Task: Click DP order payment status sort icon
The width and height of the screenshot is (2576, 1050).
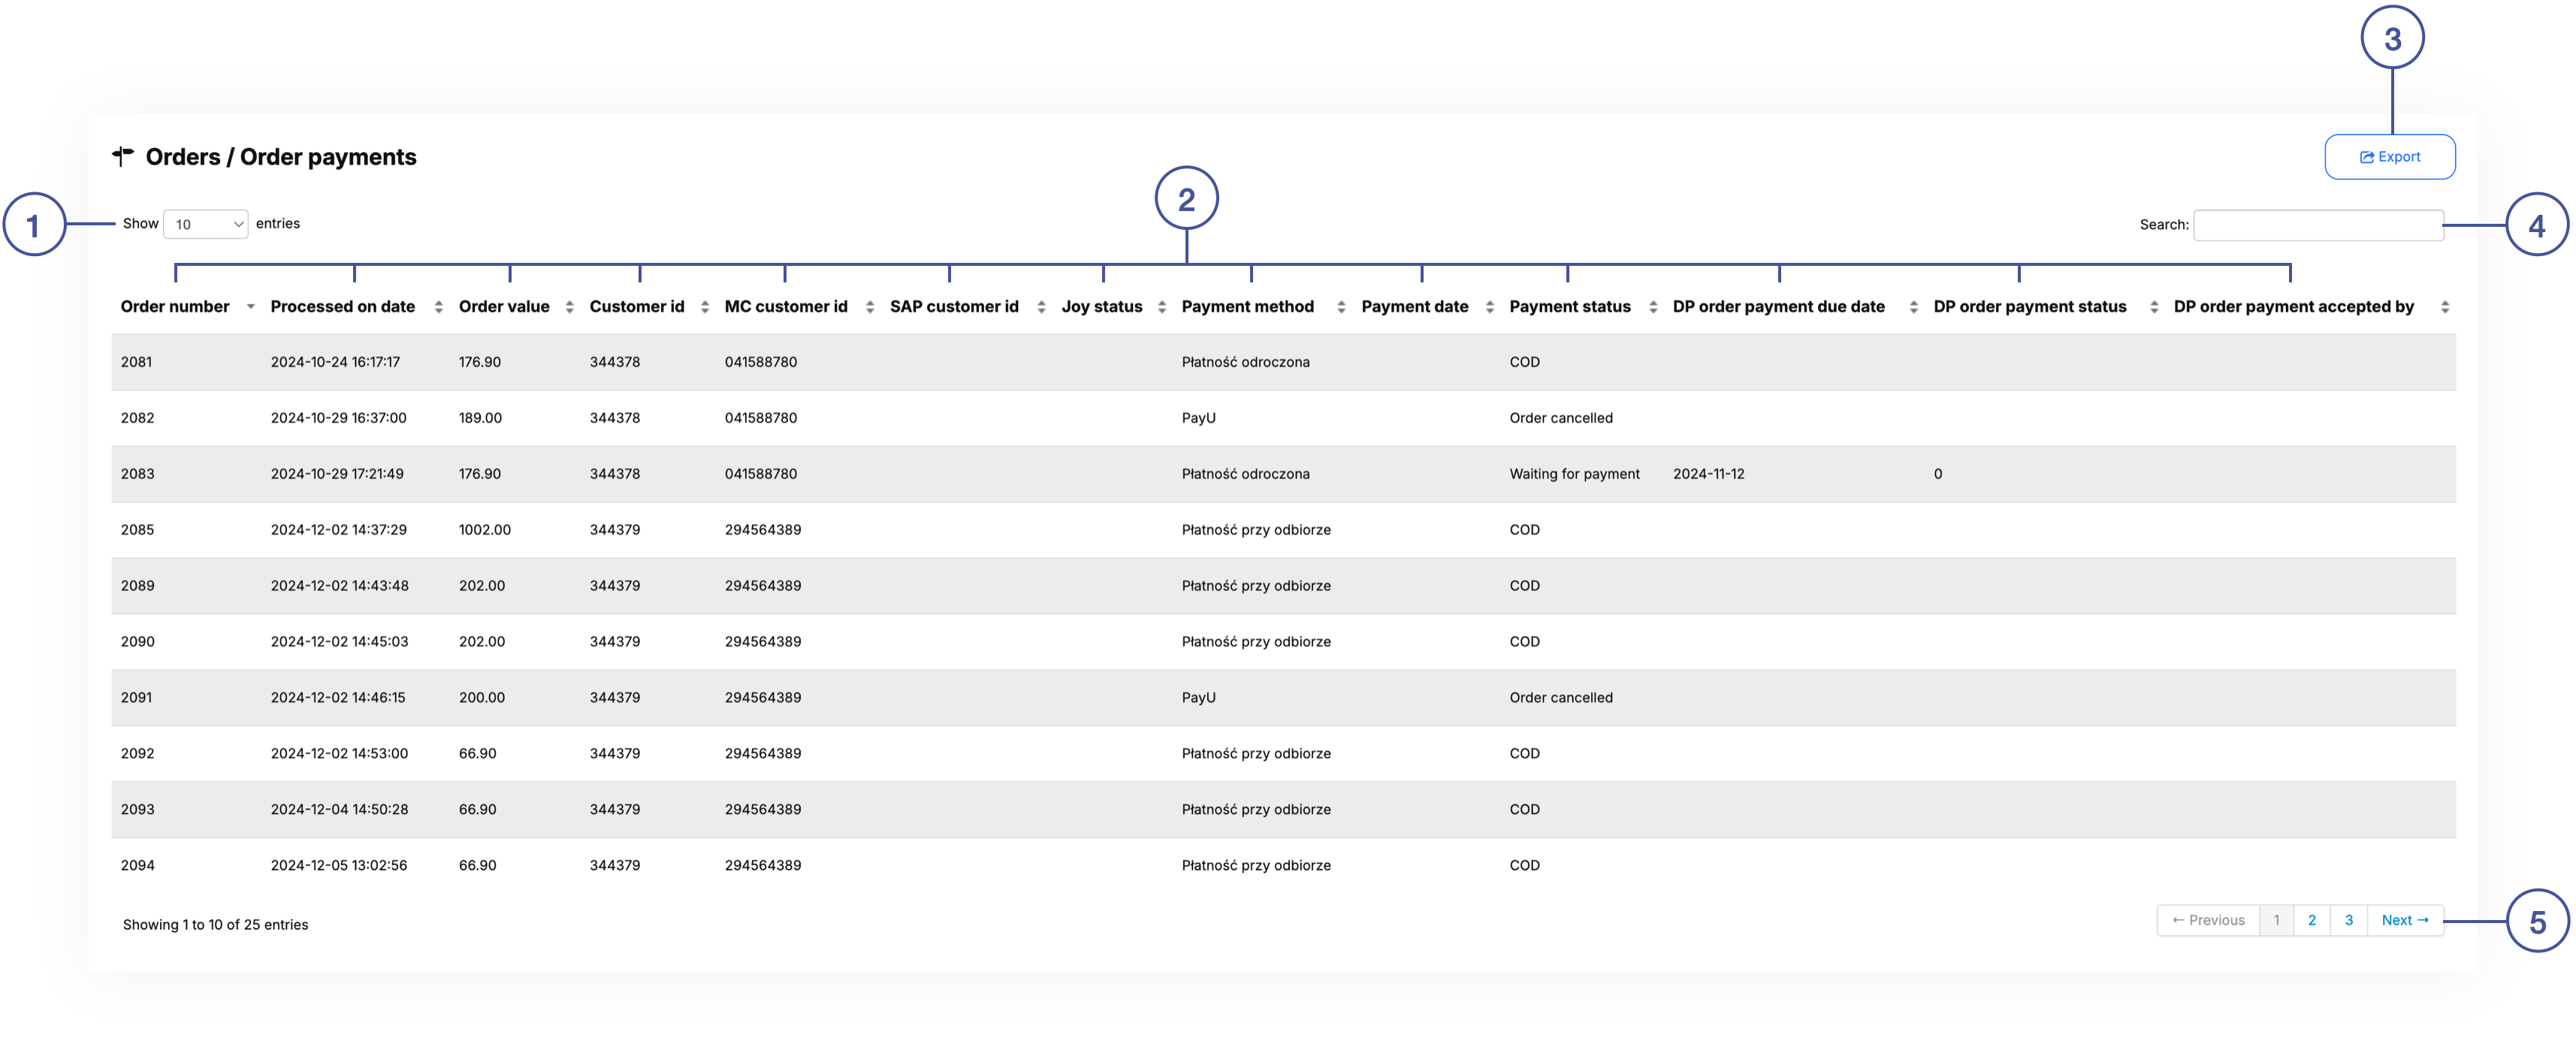Action: tap(2154, 307)
